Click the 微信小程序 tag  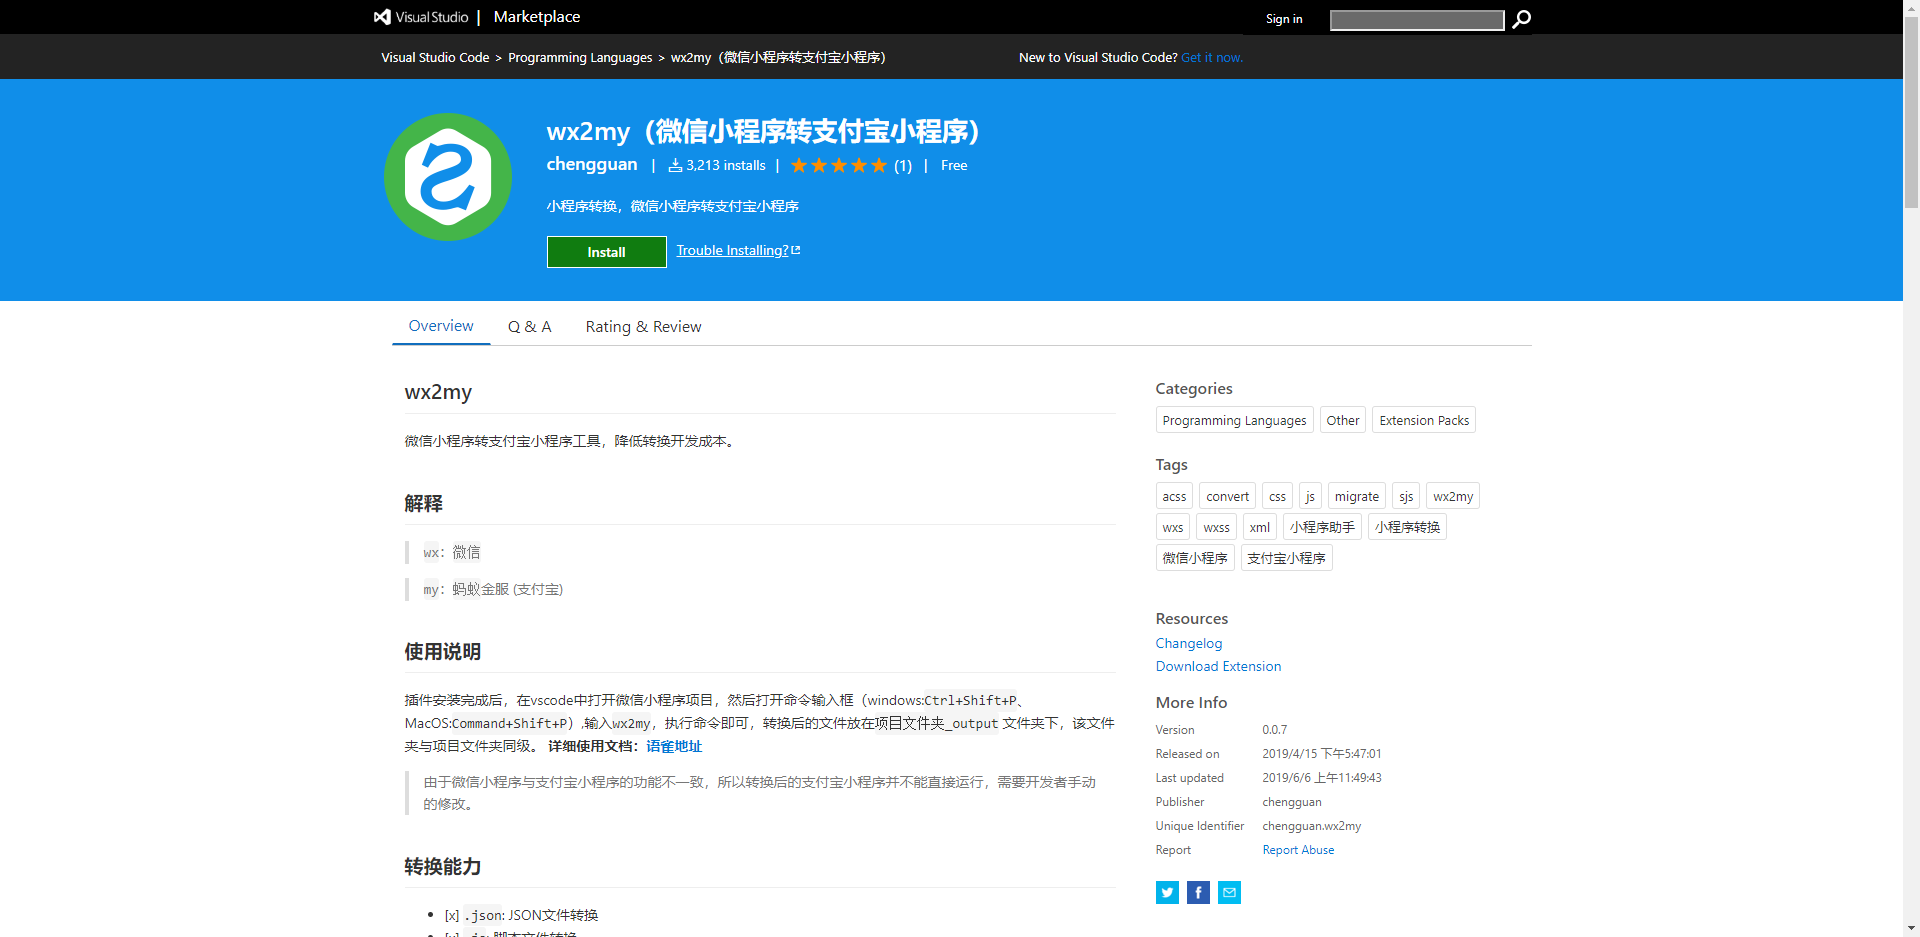(1195, 558)
